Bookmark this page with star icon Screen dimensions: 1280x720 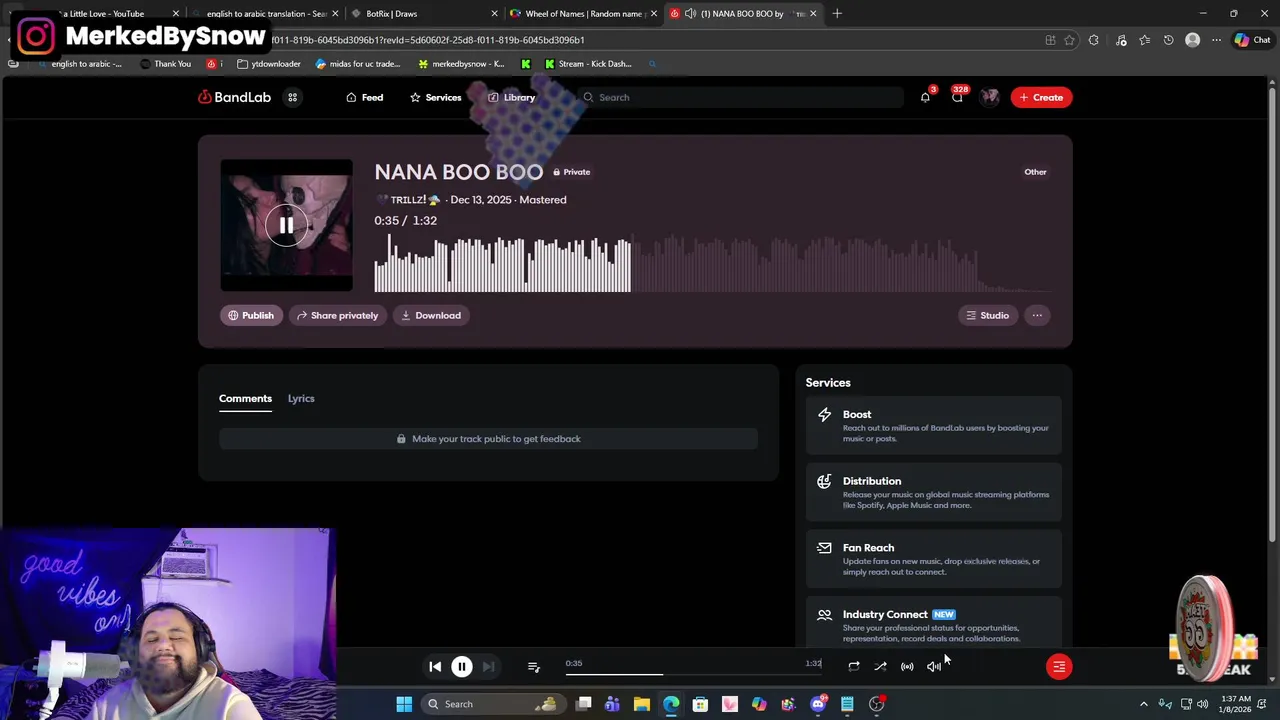tap(1069, 40)
